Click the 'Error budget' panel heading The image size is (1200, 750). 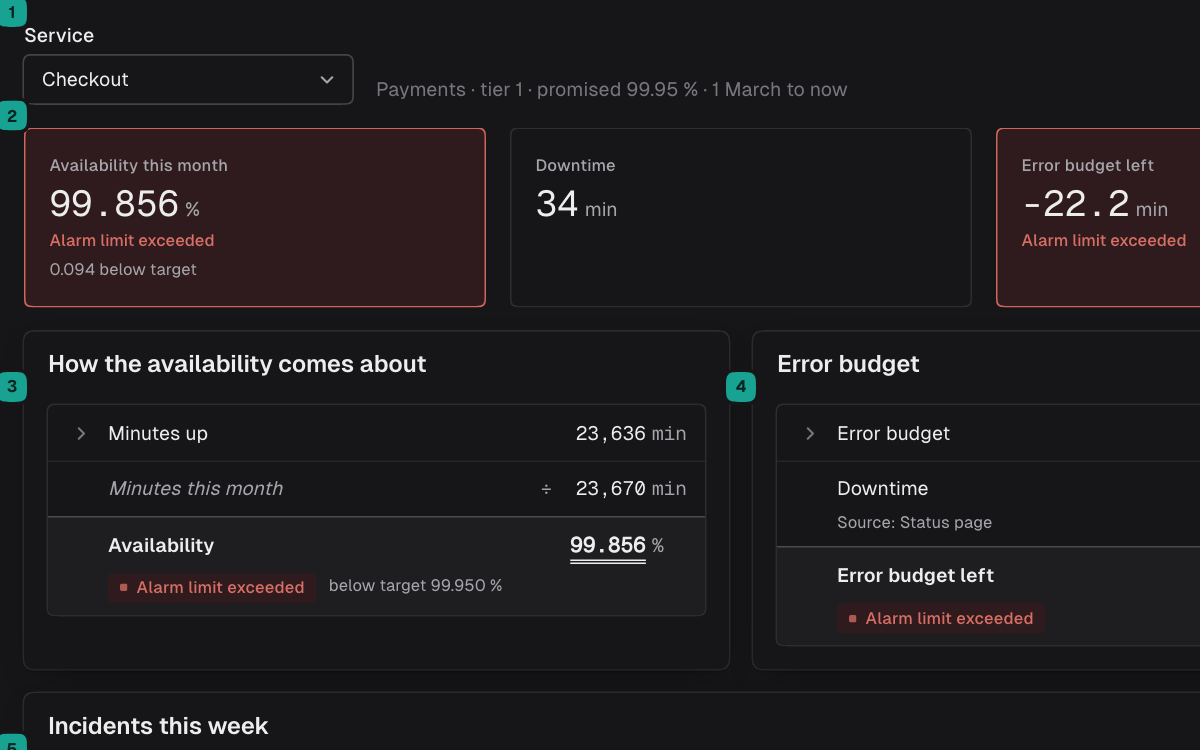[848, 364]
